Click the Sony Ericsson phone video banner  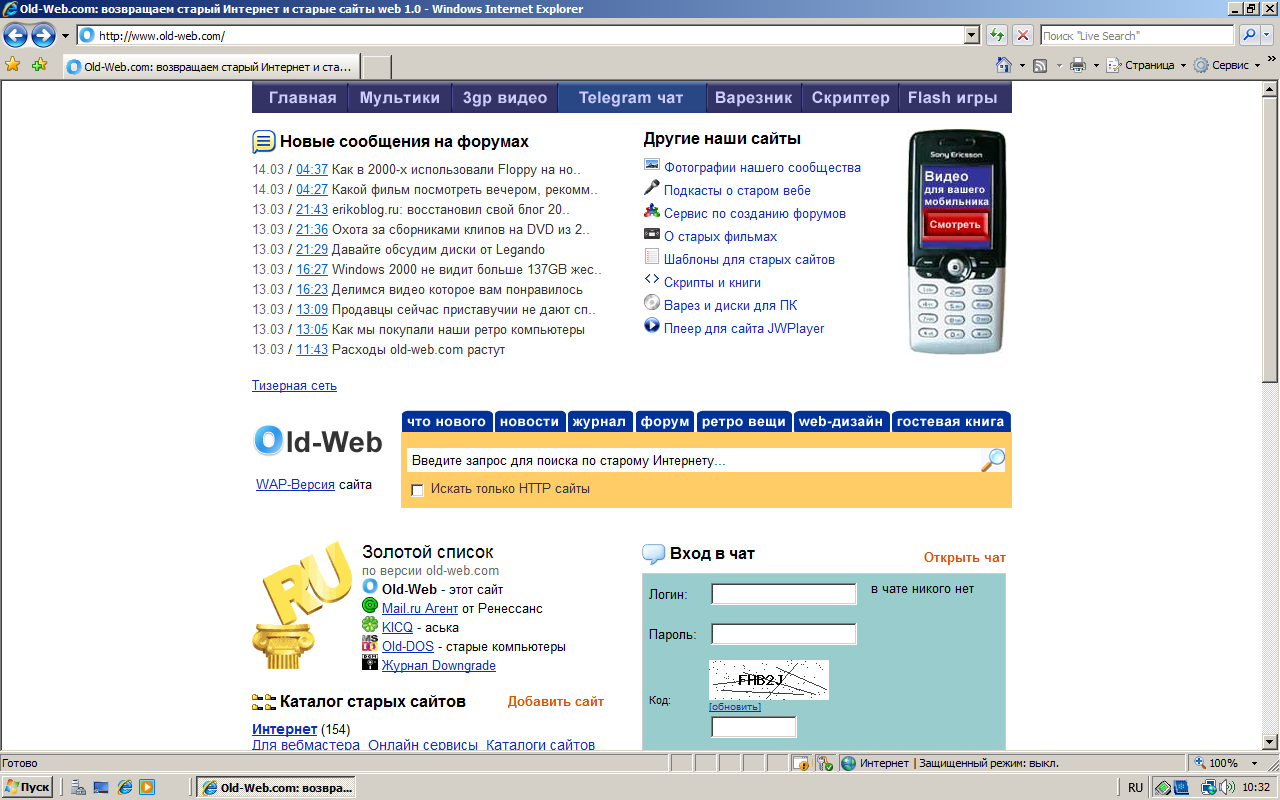point(957,242)
